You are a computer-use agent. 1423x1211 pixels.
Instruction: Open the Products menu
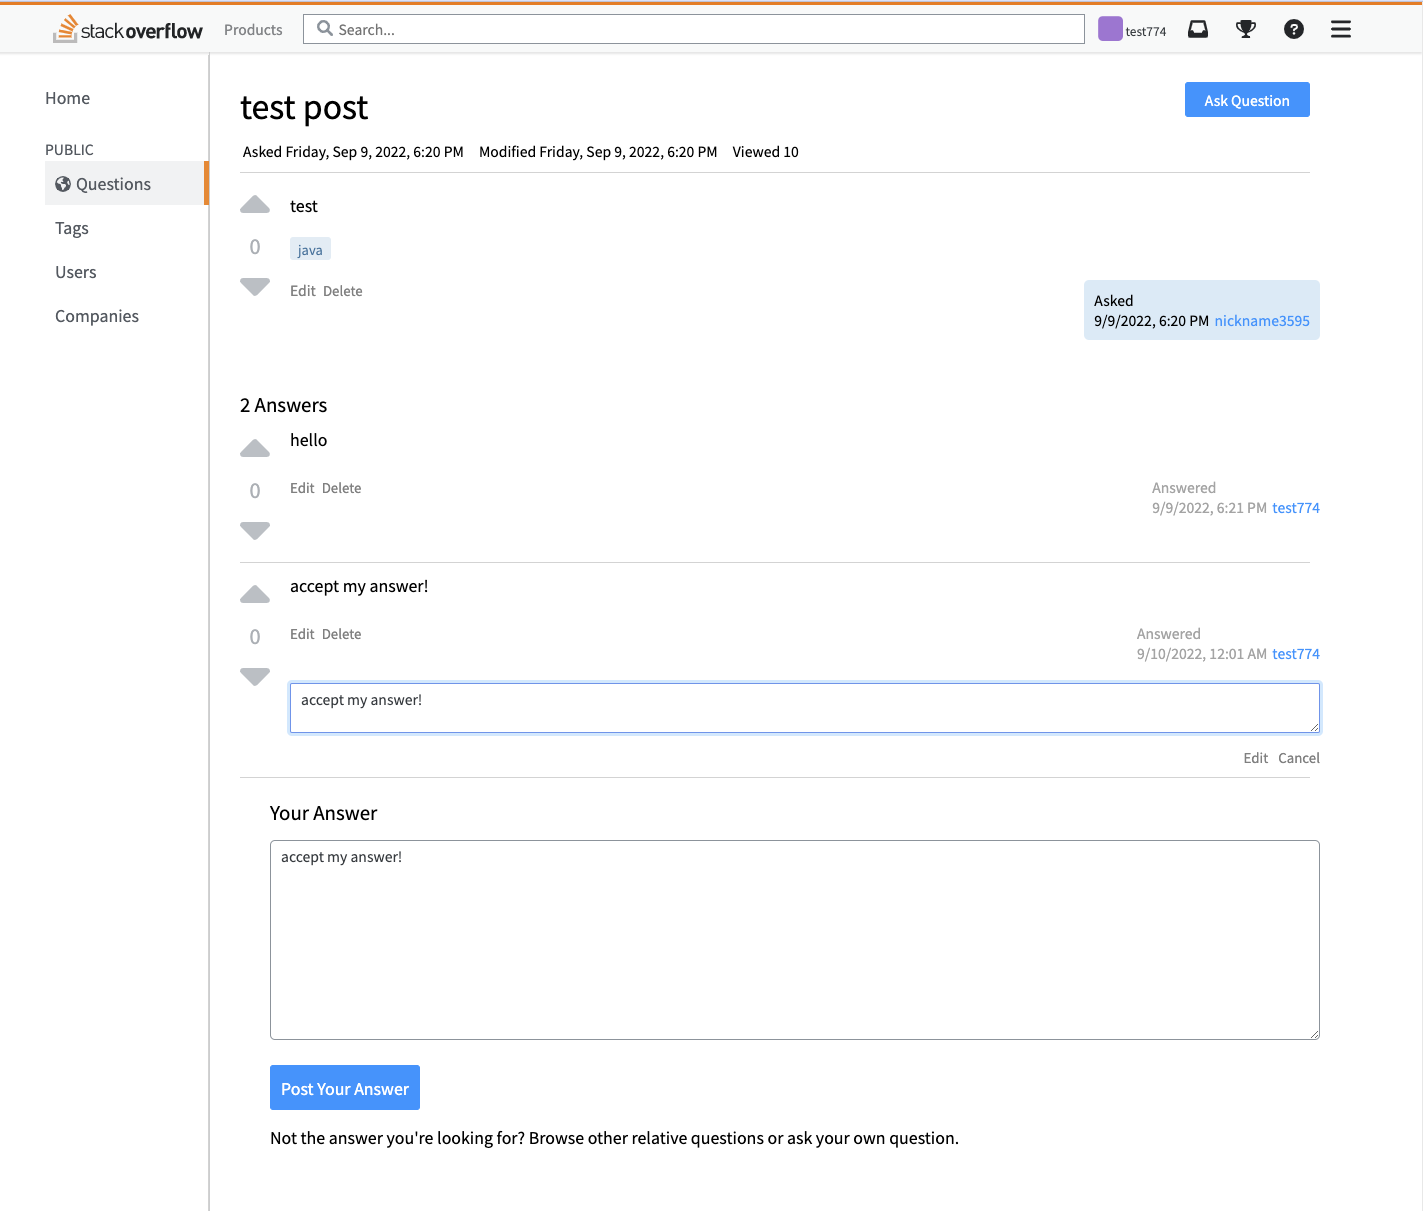pyautogui.click(x=253, y=30)
